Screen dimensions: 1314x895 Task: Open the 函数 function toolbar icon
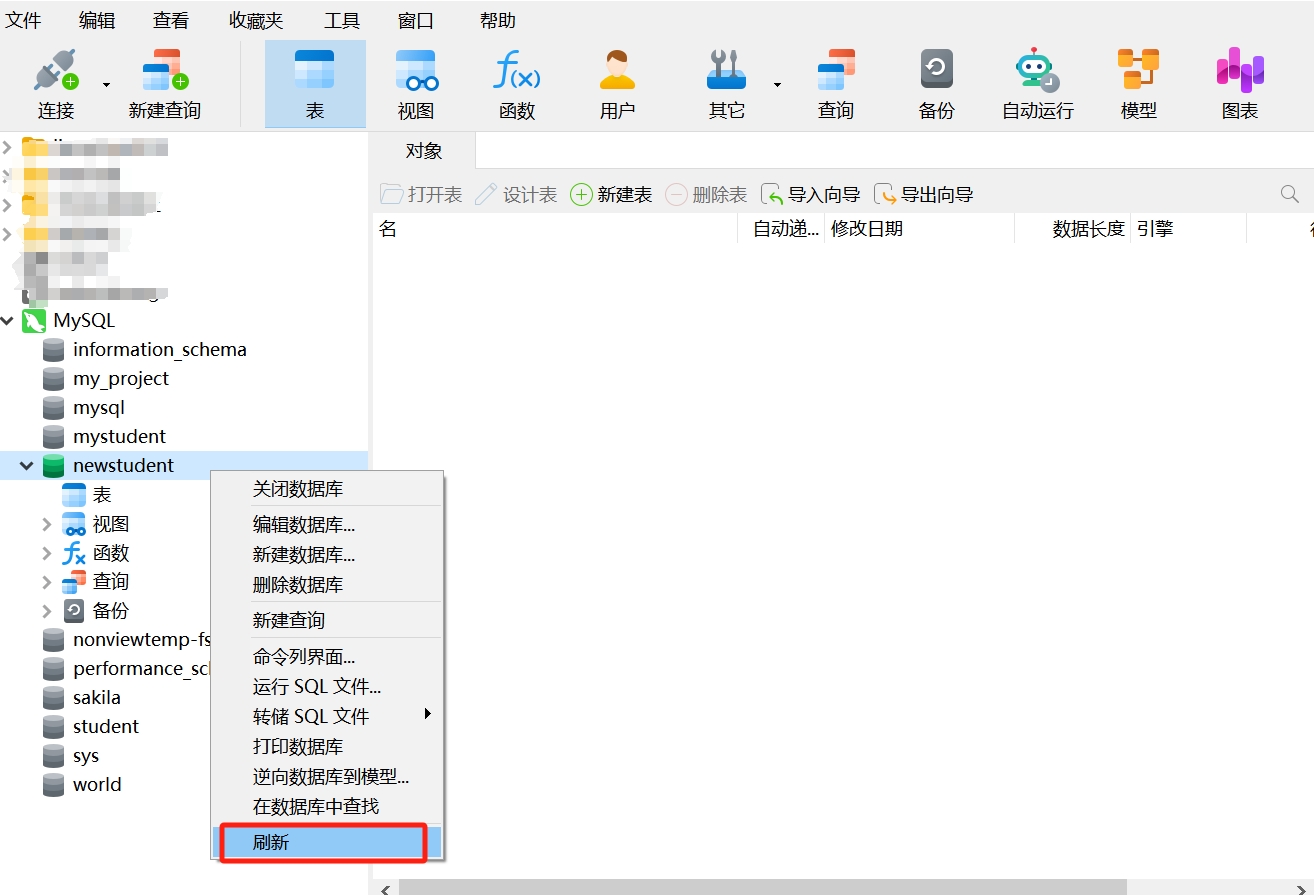click(x=517, y=72)
